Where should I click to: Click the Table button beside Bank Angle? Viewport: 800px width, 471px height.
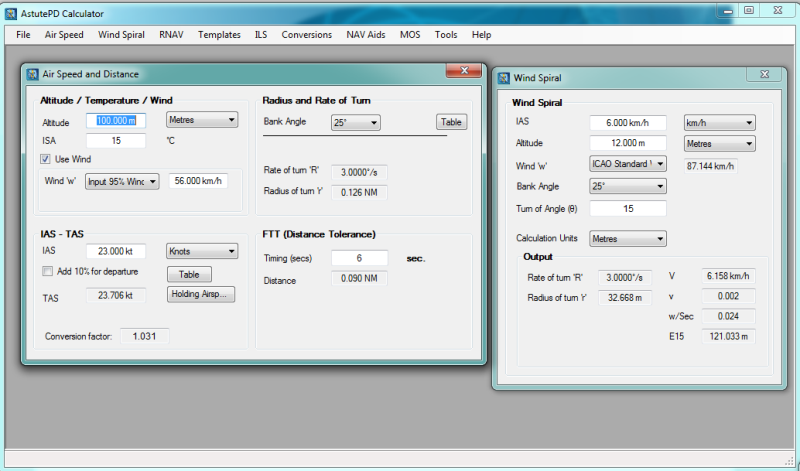(451, 122)
